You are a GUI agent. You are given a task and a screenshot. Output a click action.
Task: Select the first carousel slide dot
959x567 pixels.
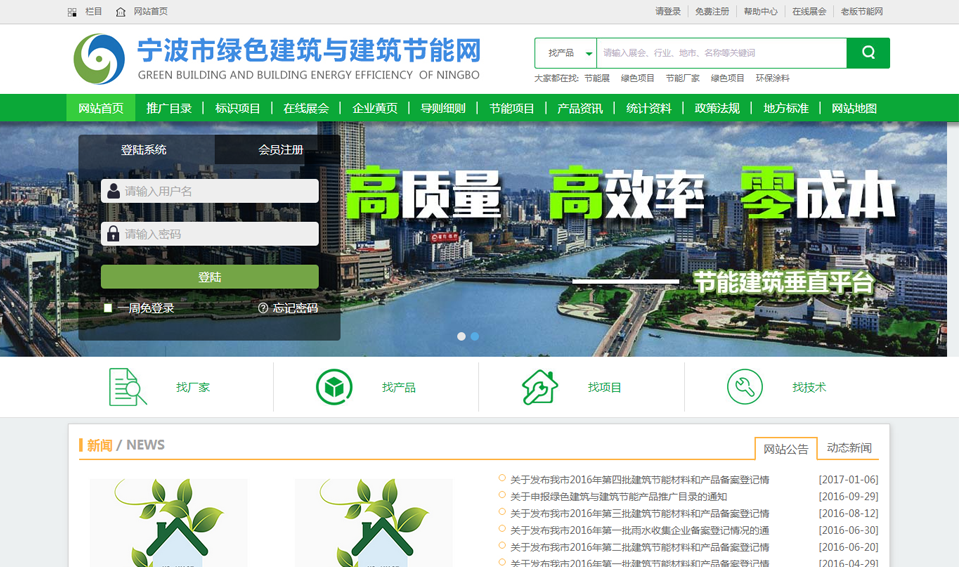coord(461,336)
